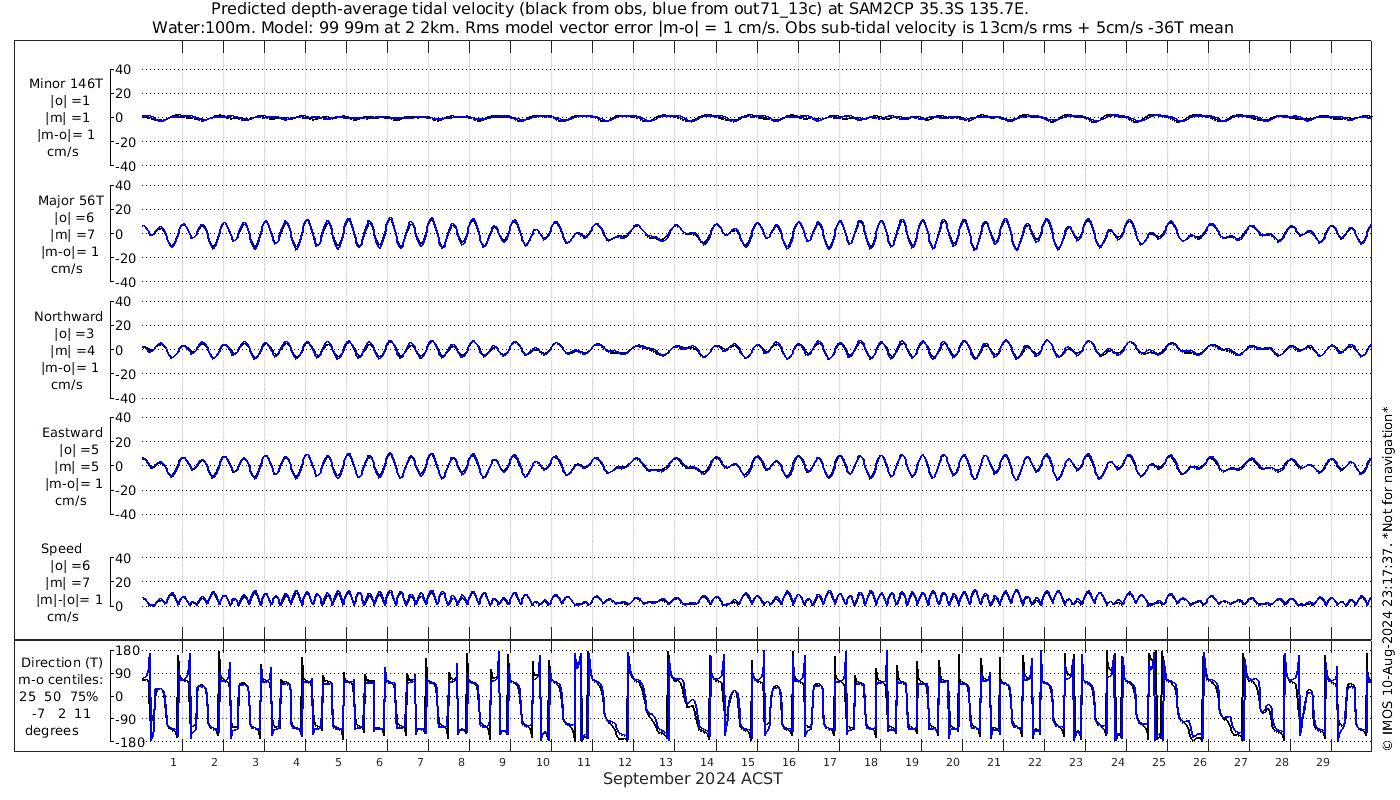
Task: Click date label 29 on the time axis
Action: click(1322, 762)
